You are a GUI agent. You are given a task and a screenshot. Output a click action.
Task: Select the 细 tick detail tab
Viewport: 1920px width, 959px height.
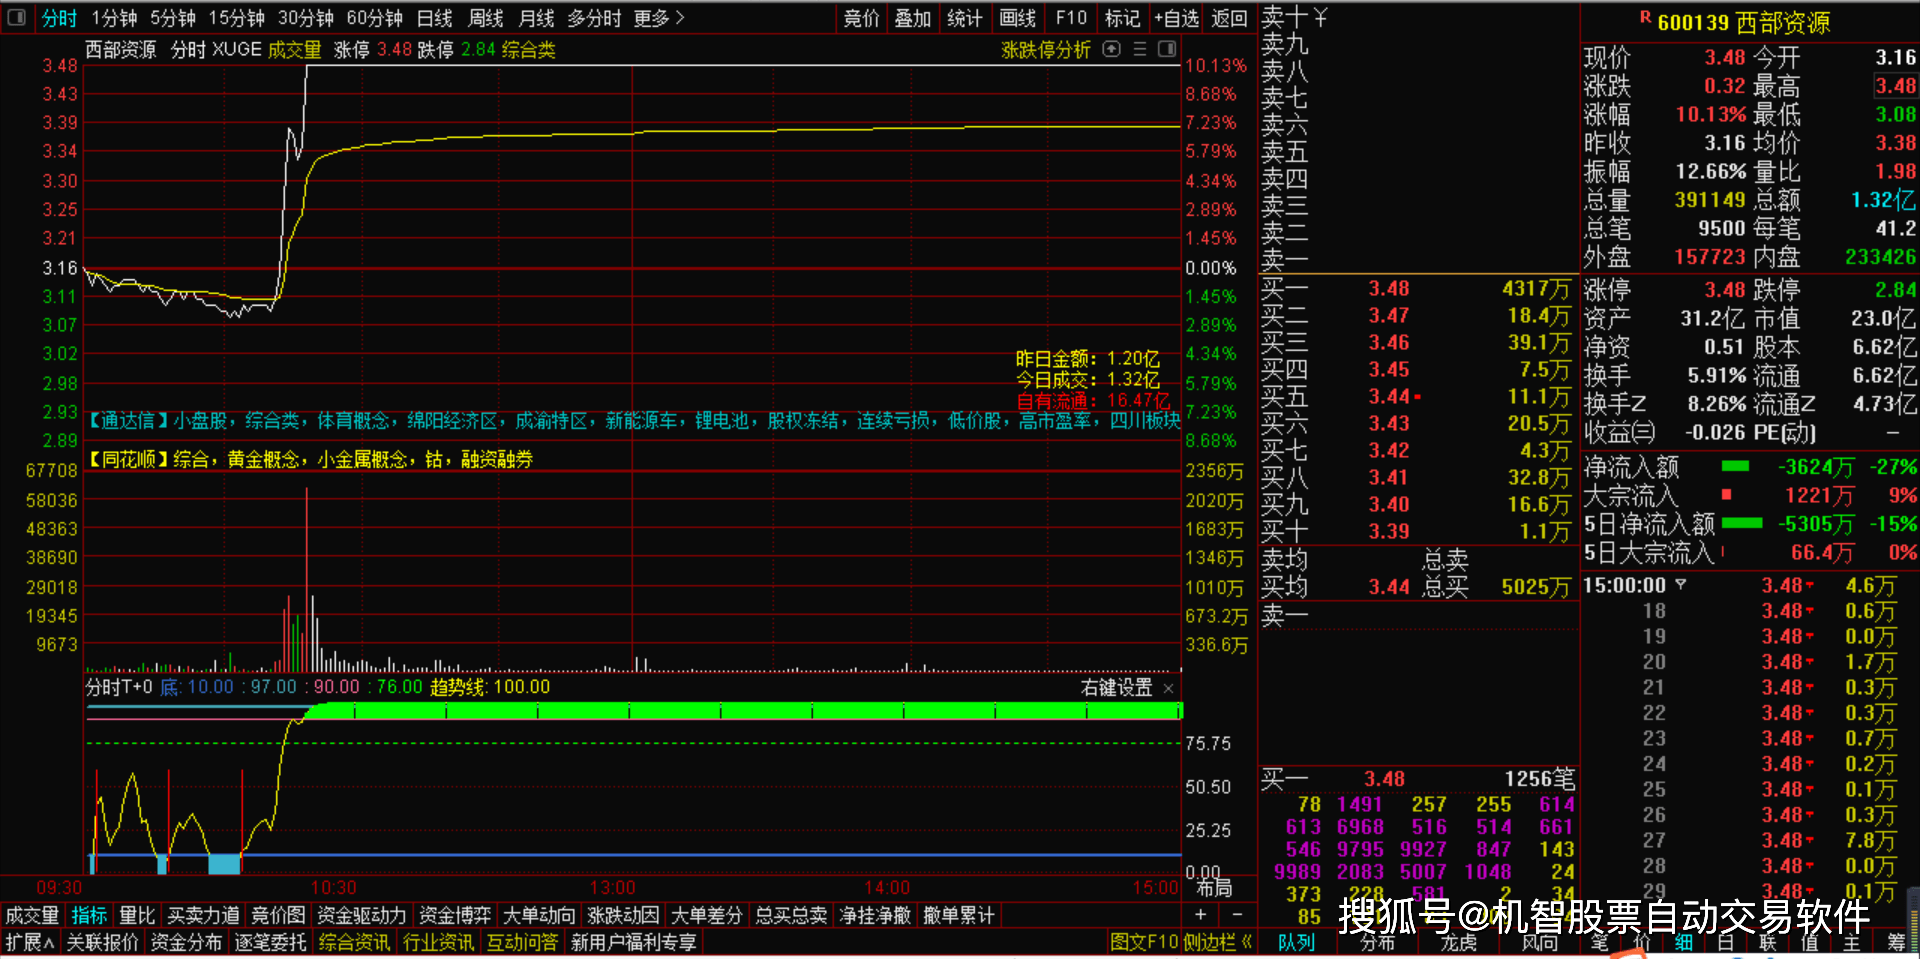[1684, 942]
